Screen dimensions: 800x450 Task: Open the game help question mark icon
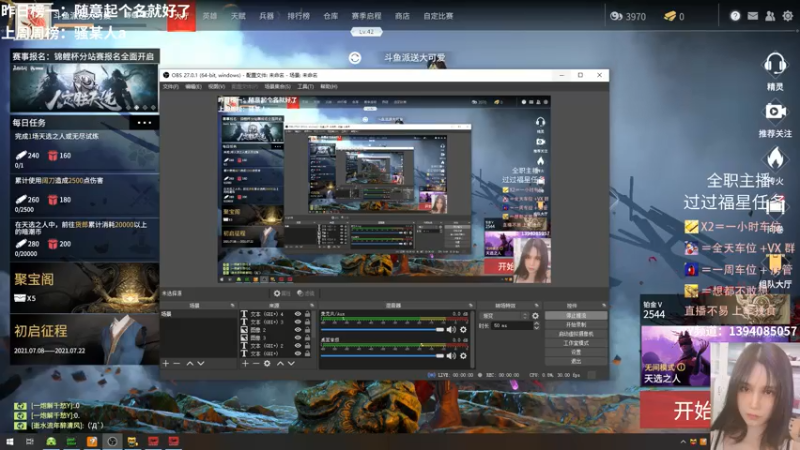(735, 16)
